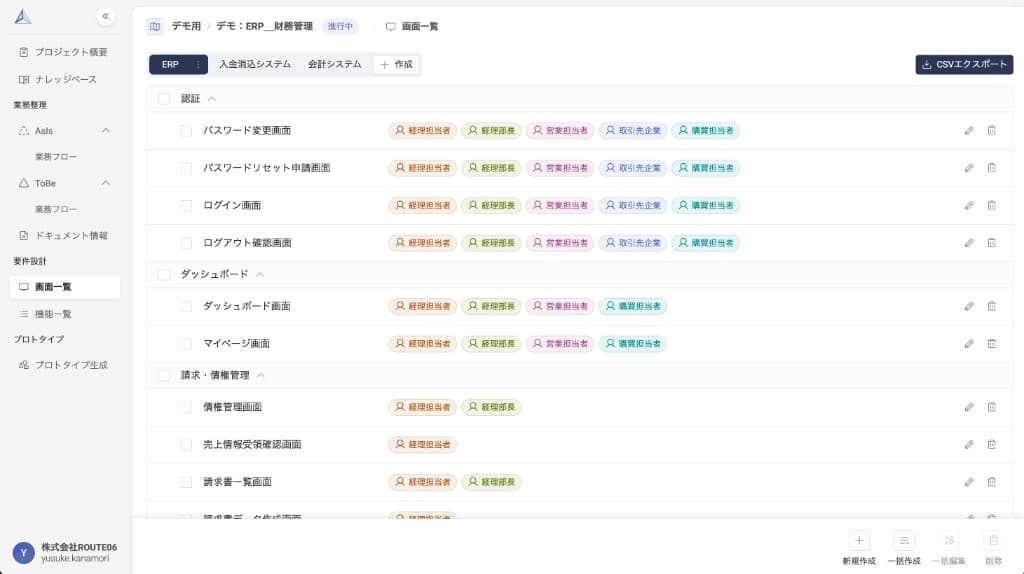Edit the ログアウト確認画面 row
This screenshot has height=574, width=1024.
click(x=969, y=243)
